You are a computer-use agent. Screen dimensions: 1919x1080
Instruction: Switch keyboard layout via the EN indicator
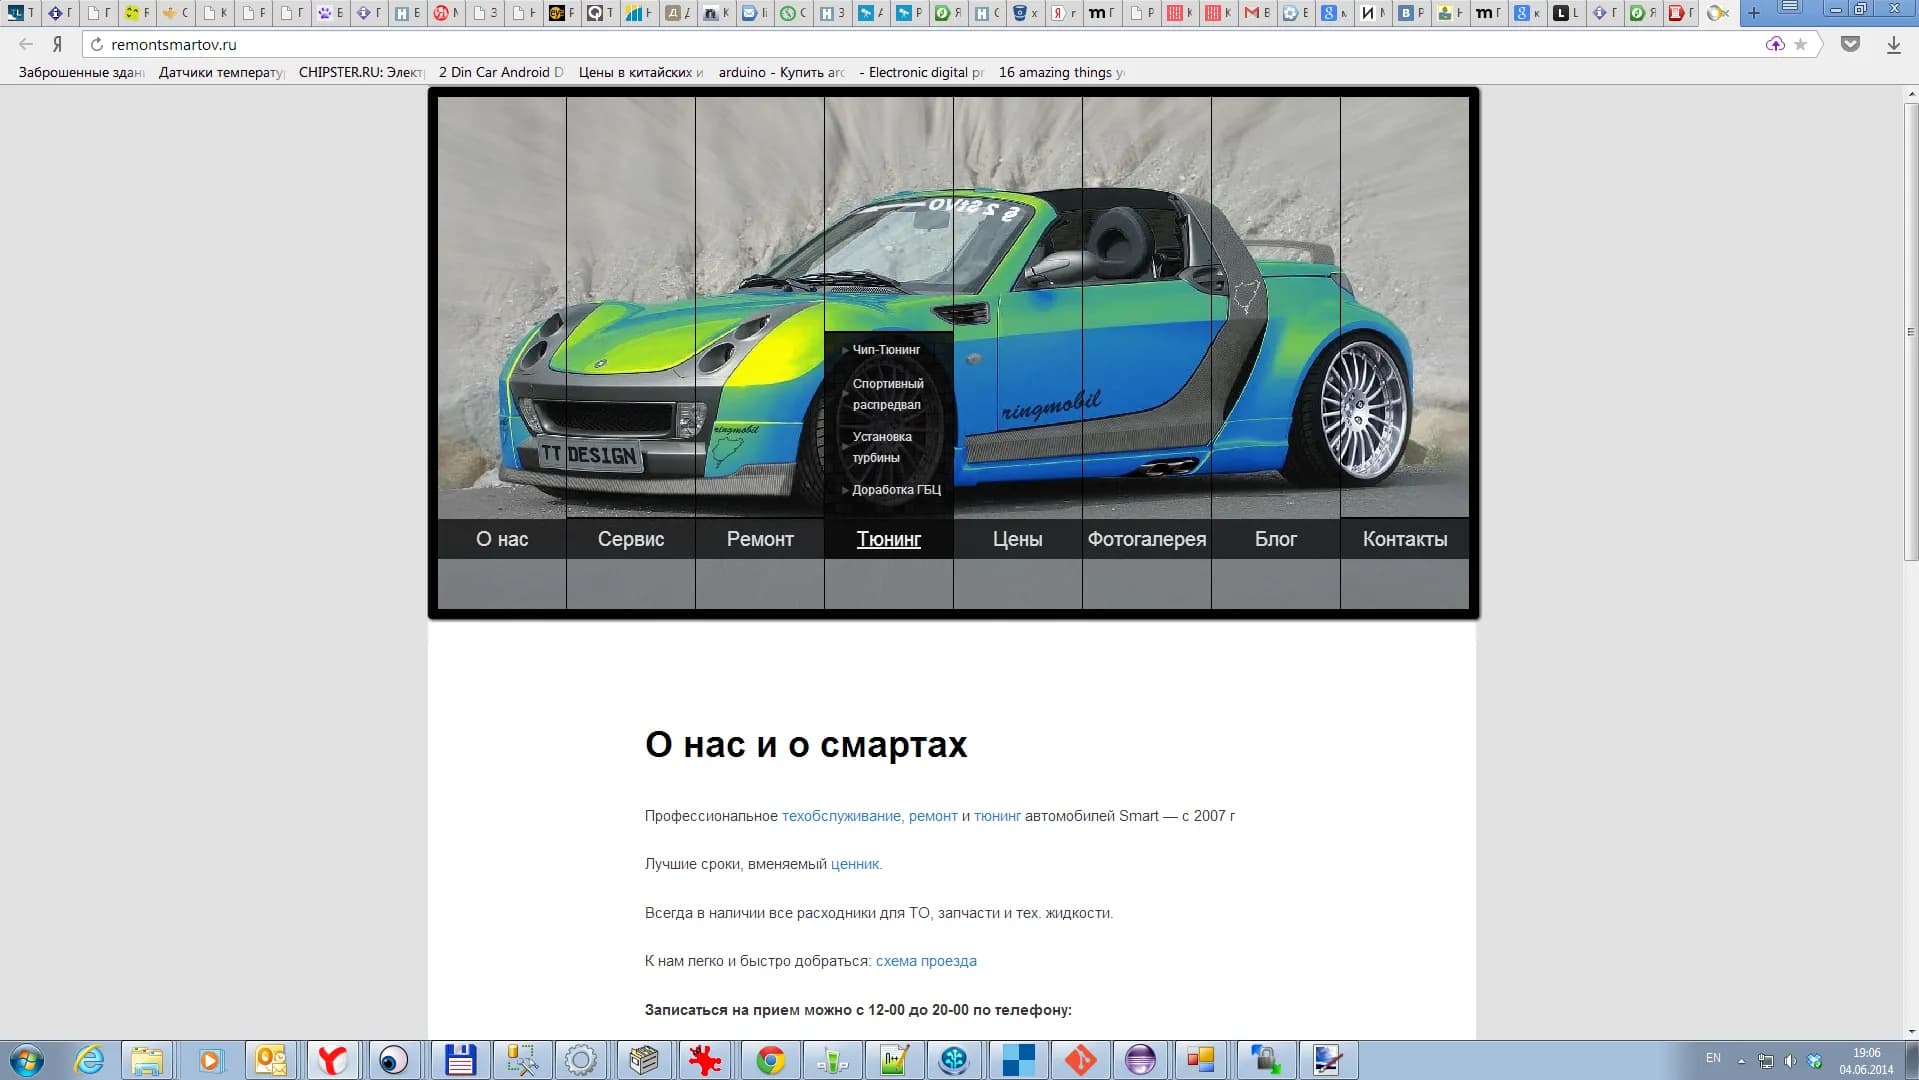(x=1713, y=1059)
